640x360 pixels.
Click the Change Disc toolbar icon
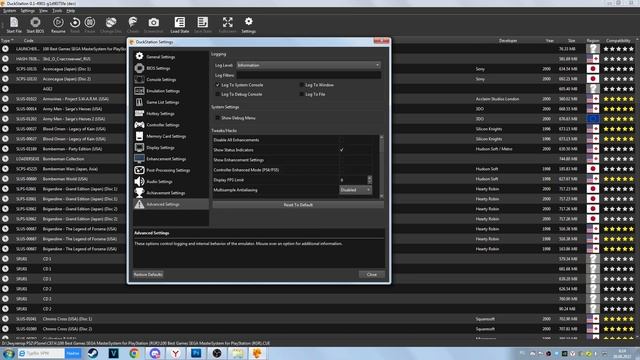coord(111,24)
